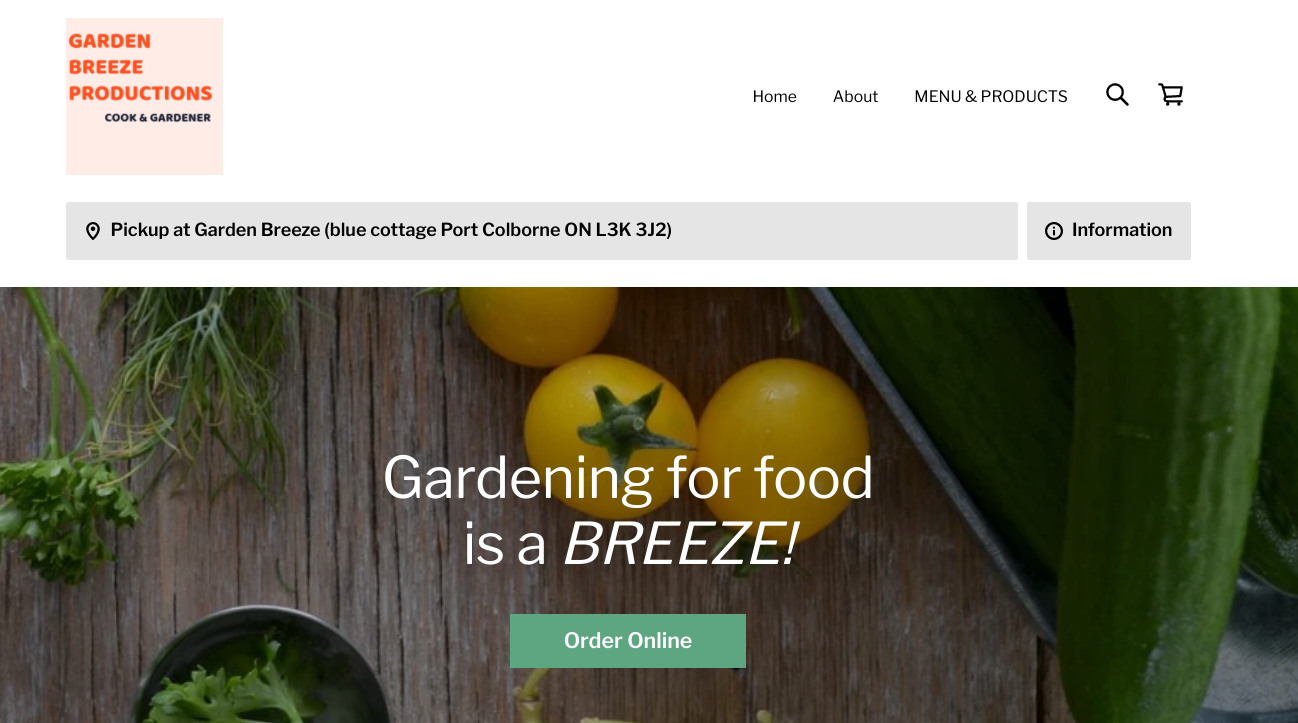1298x723 pixels.
Task: Click the COOK & GARDENER tagline in logo
Action: pos(158,118)
